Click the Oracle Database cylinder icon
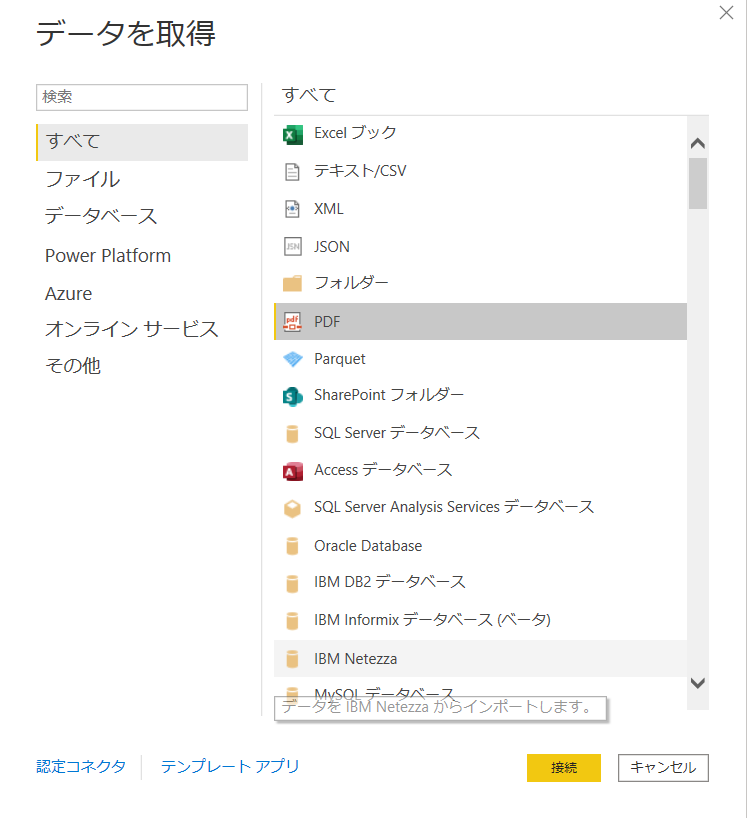Screen dimensions: 747x818 293,546
